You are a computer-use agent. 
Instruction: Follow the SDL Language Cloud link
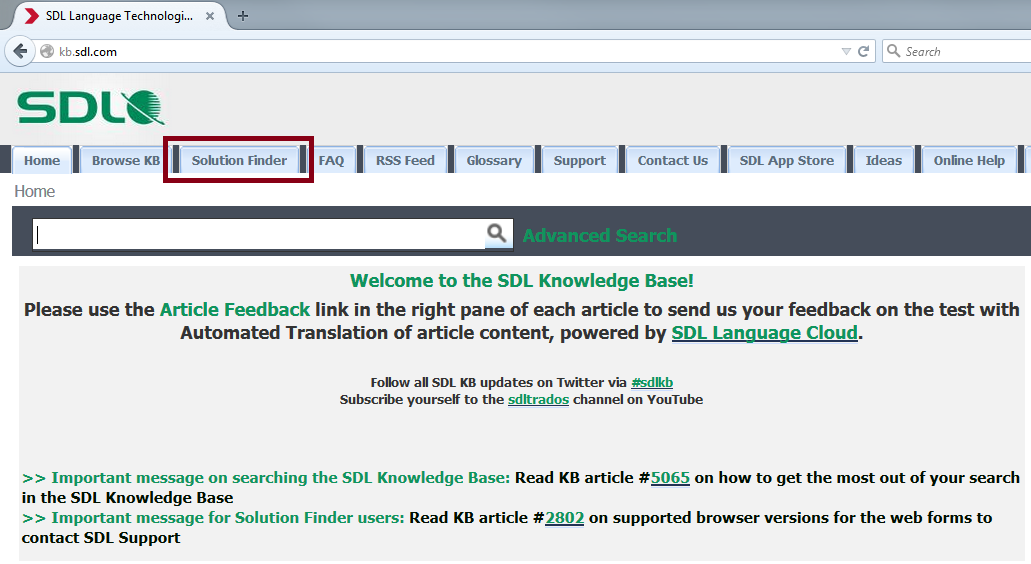pyautogui.click(x=765, y=333)
